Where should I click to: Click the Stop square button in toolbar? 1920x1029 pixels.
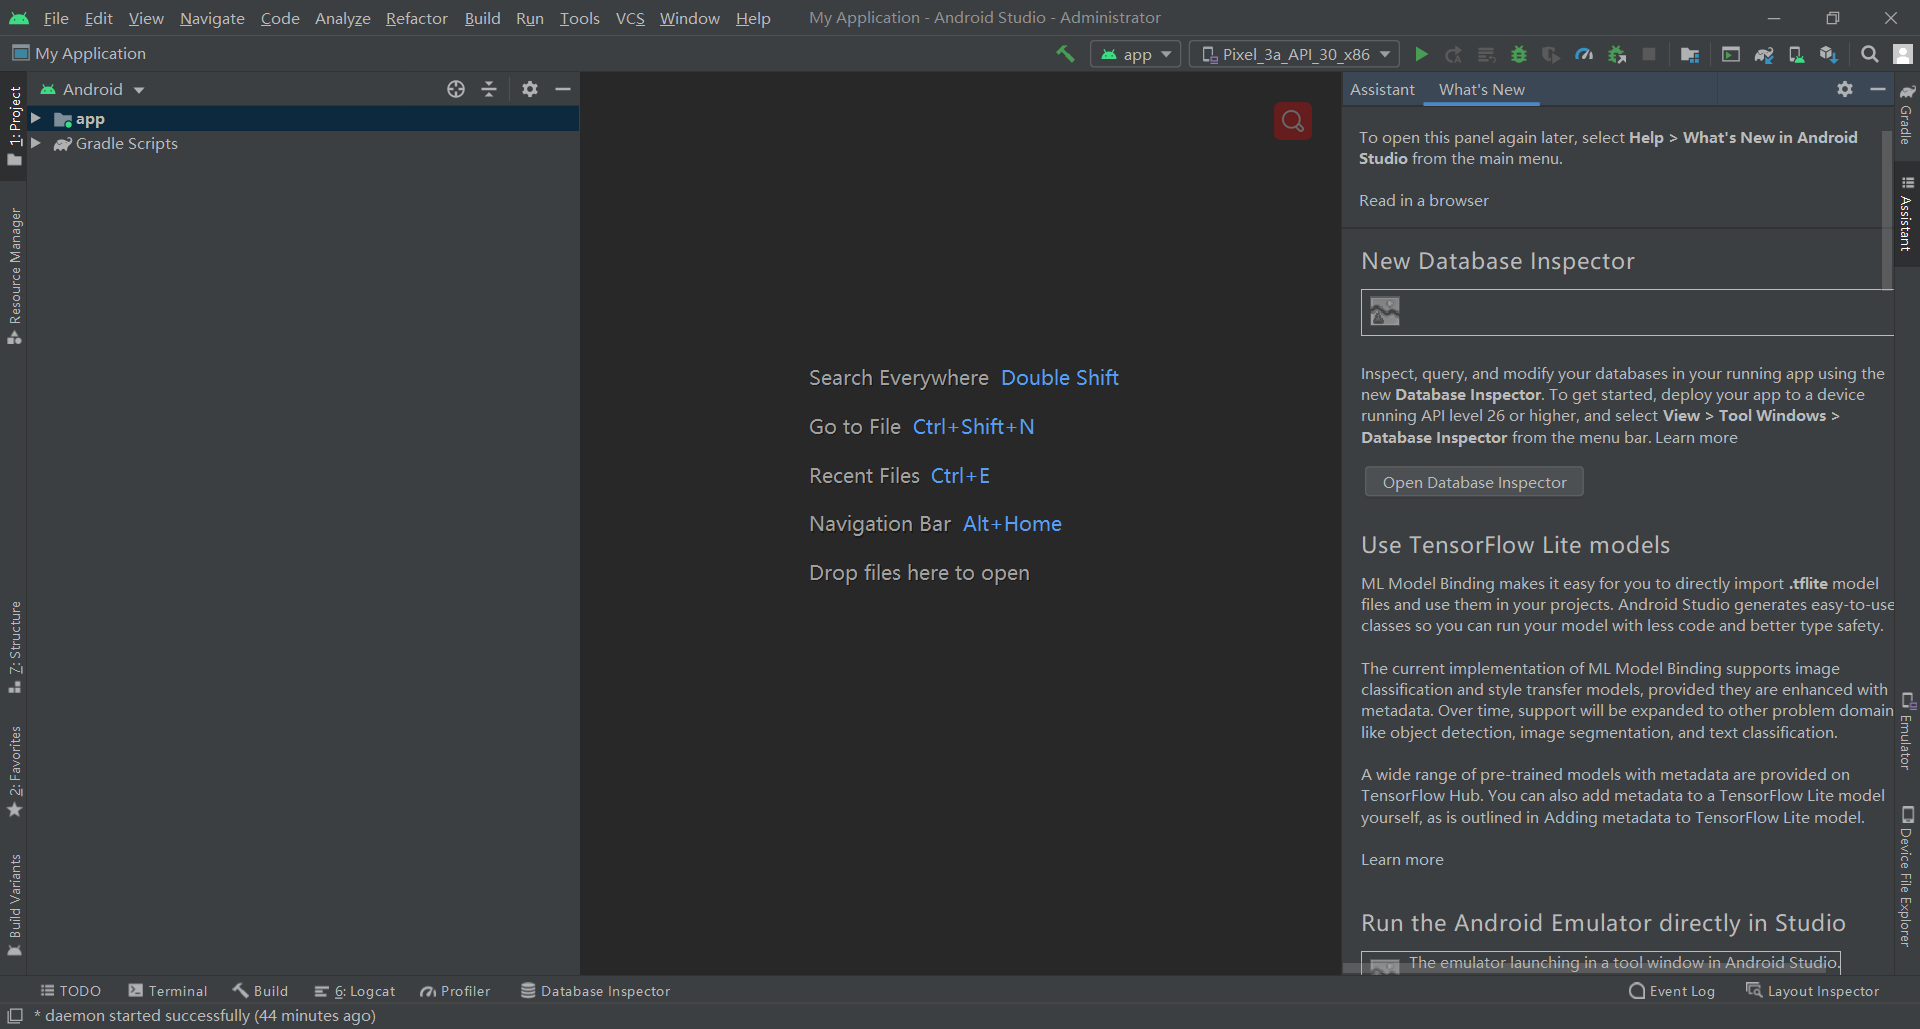point(1649,54)
